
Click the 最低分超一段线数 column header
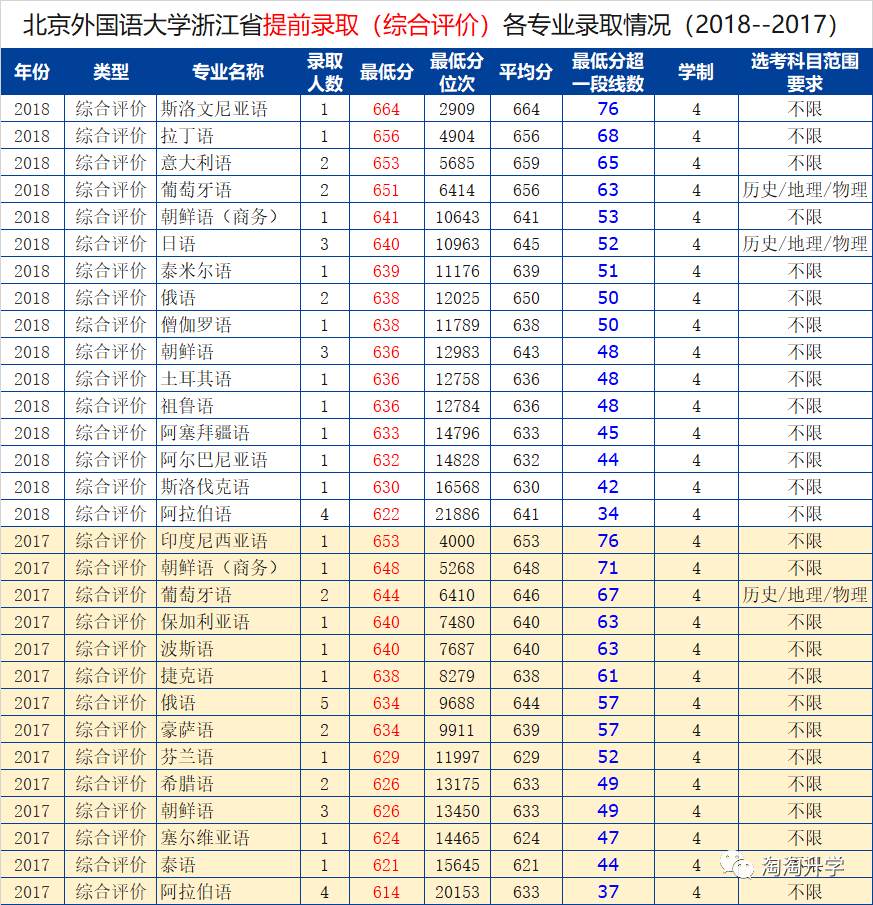(x=608, y=72)
